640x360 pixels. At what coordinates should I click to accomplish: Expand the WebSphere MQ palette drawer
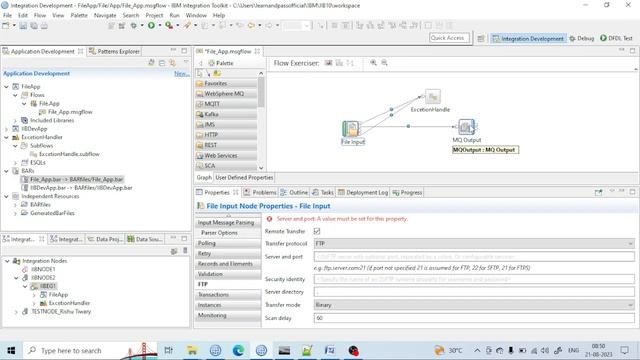[226, 93]
